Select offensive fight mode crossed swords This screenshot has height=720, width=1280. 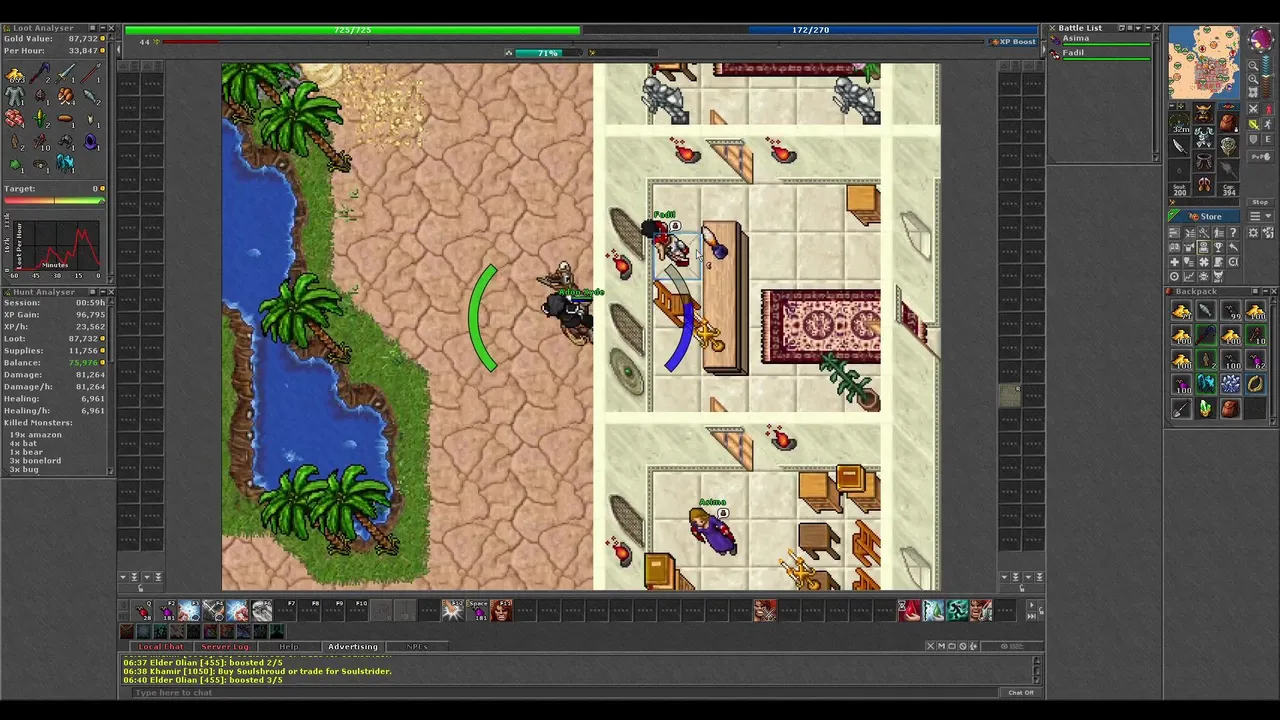pos(1253,109)
